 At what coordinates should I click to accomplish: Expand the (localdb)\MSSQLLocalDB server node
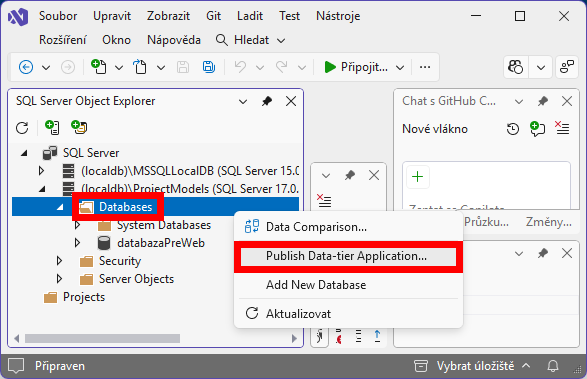pos(42,171)
